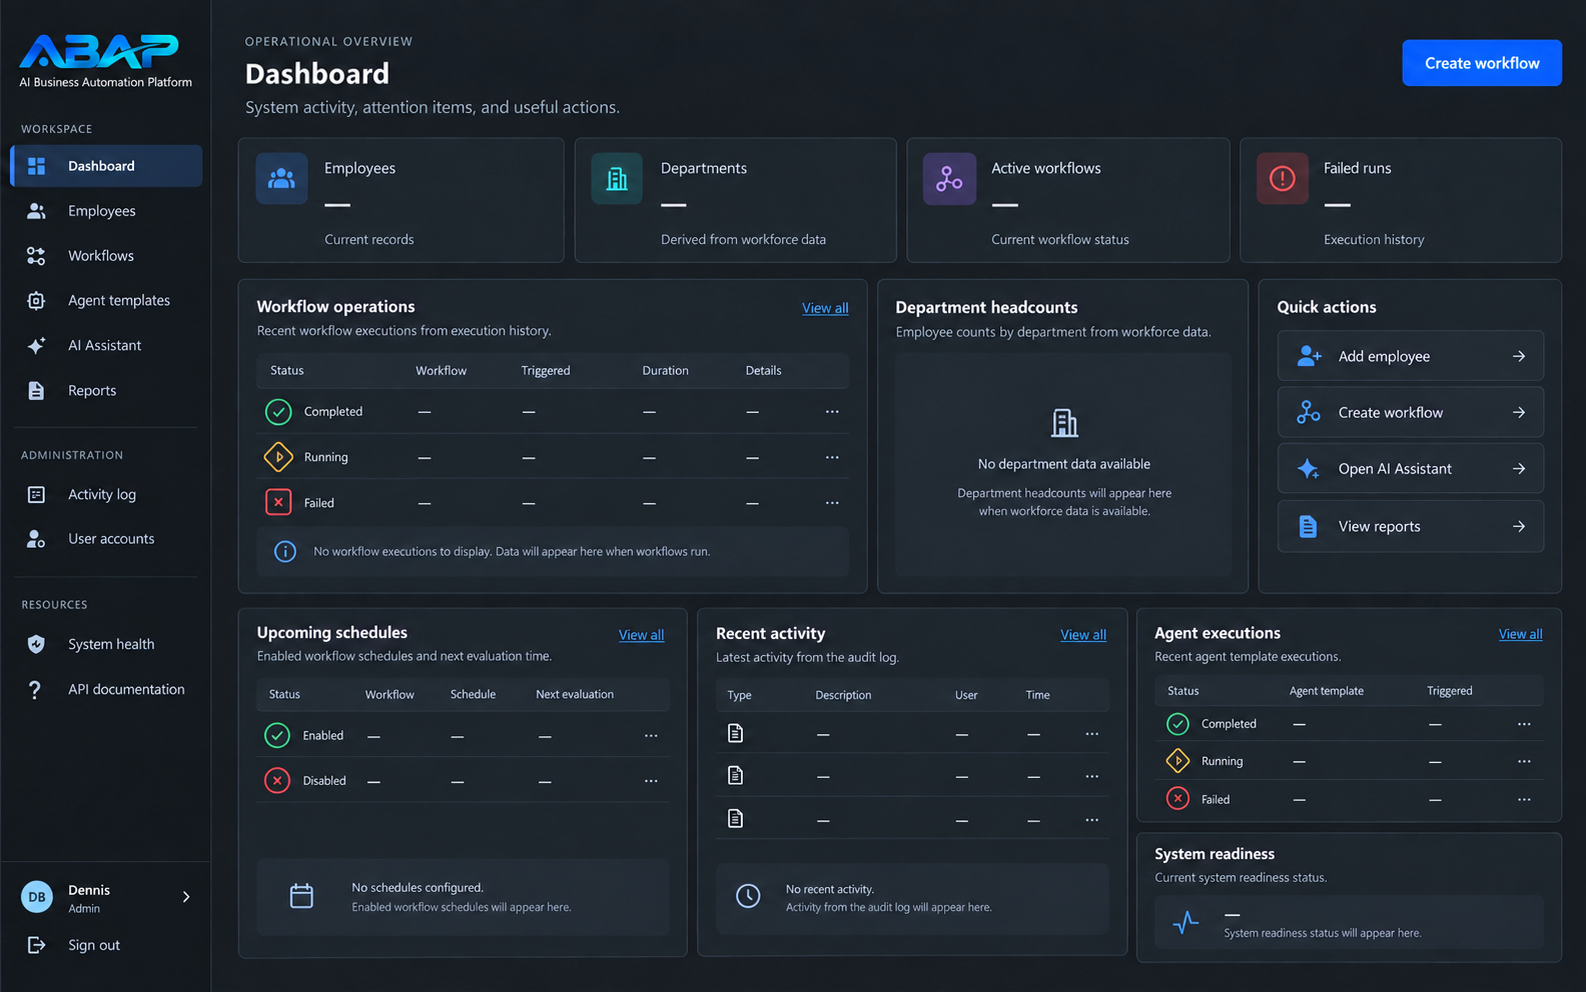1586x992 pixels.
Task: Click the System health shield icon
Action: [36, 644]
